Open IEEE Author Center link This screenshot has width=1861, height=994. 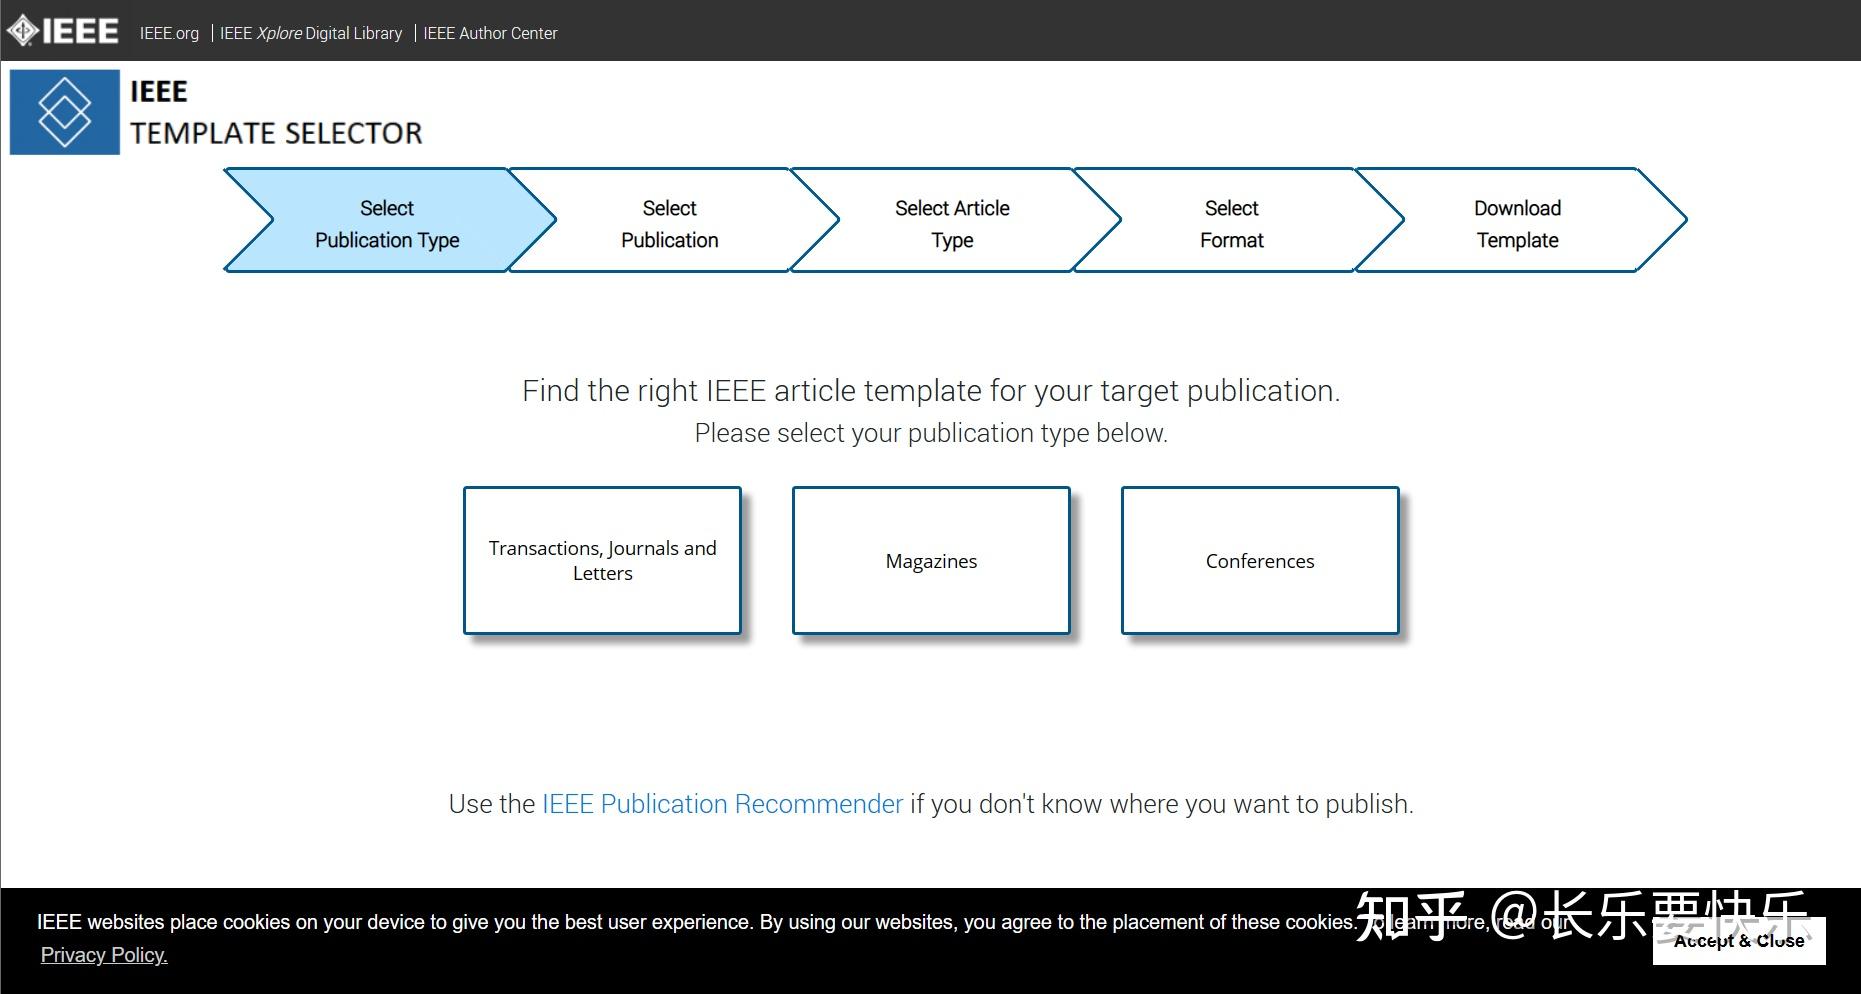pyautogui.click(x=490, y=33)
